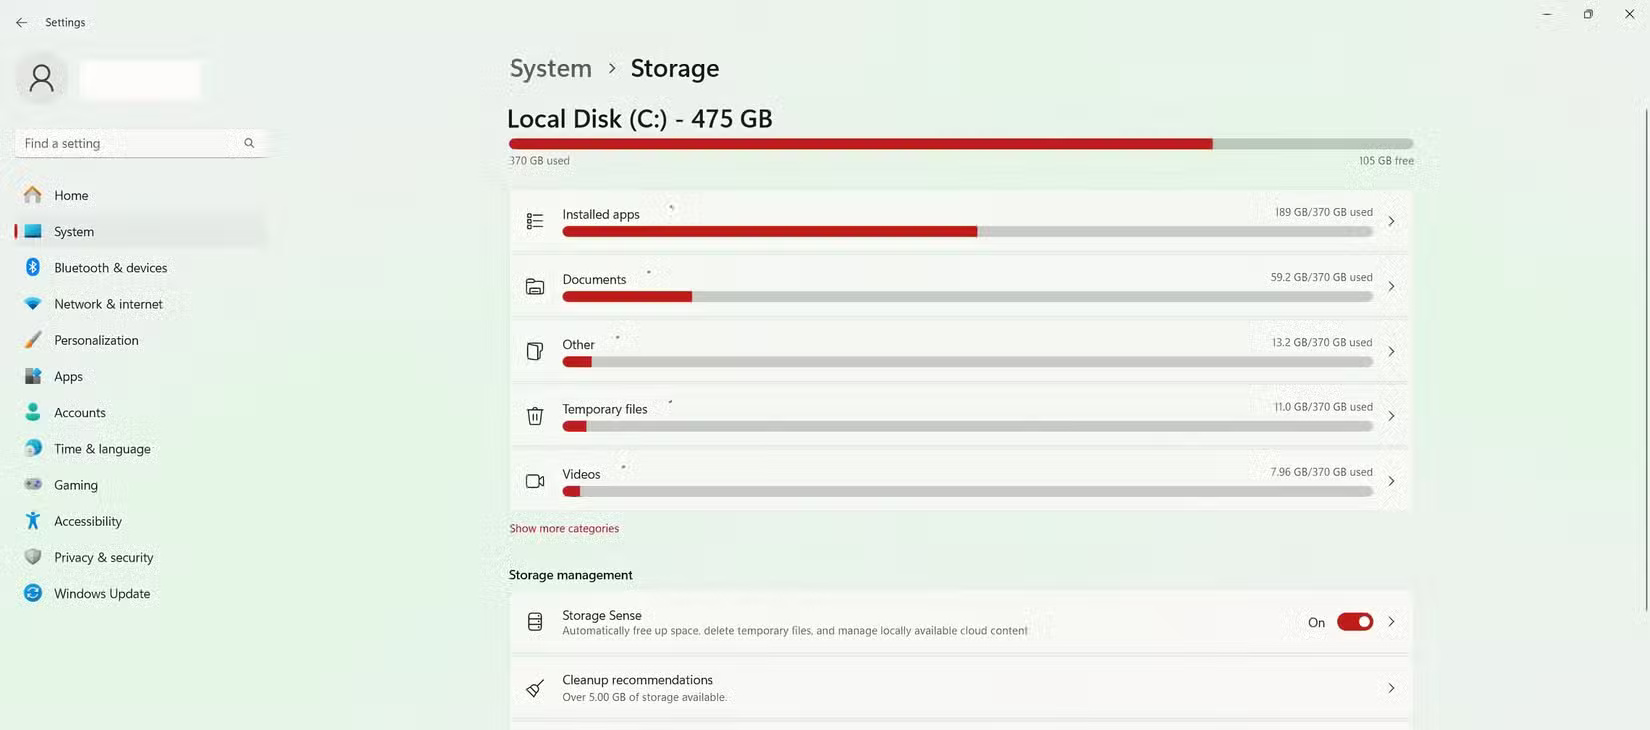The width and height of the screenshot is (1650, 730).
Task: Click the Temporary files trash icon
Action: (535, 416)
